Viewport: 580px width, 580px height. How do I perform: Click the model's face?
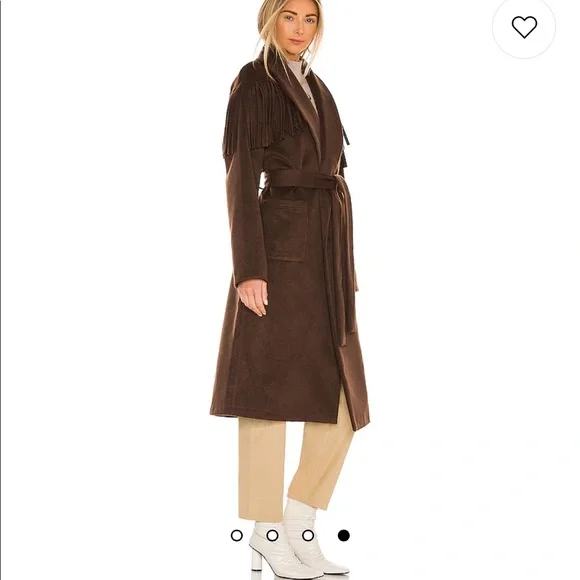coord(297,26)
